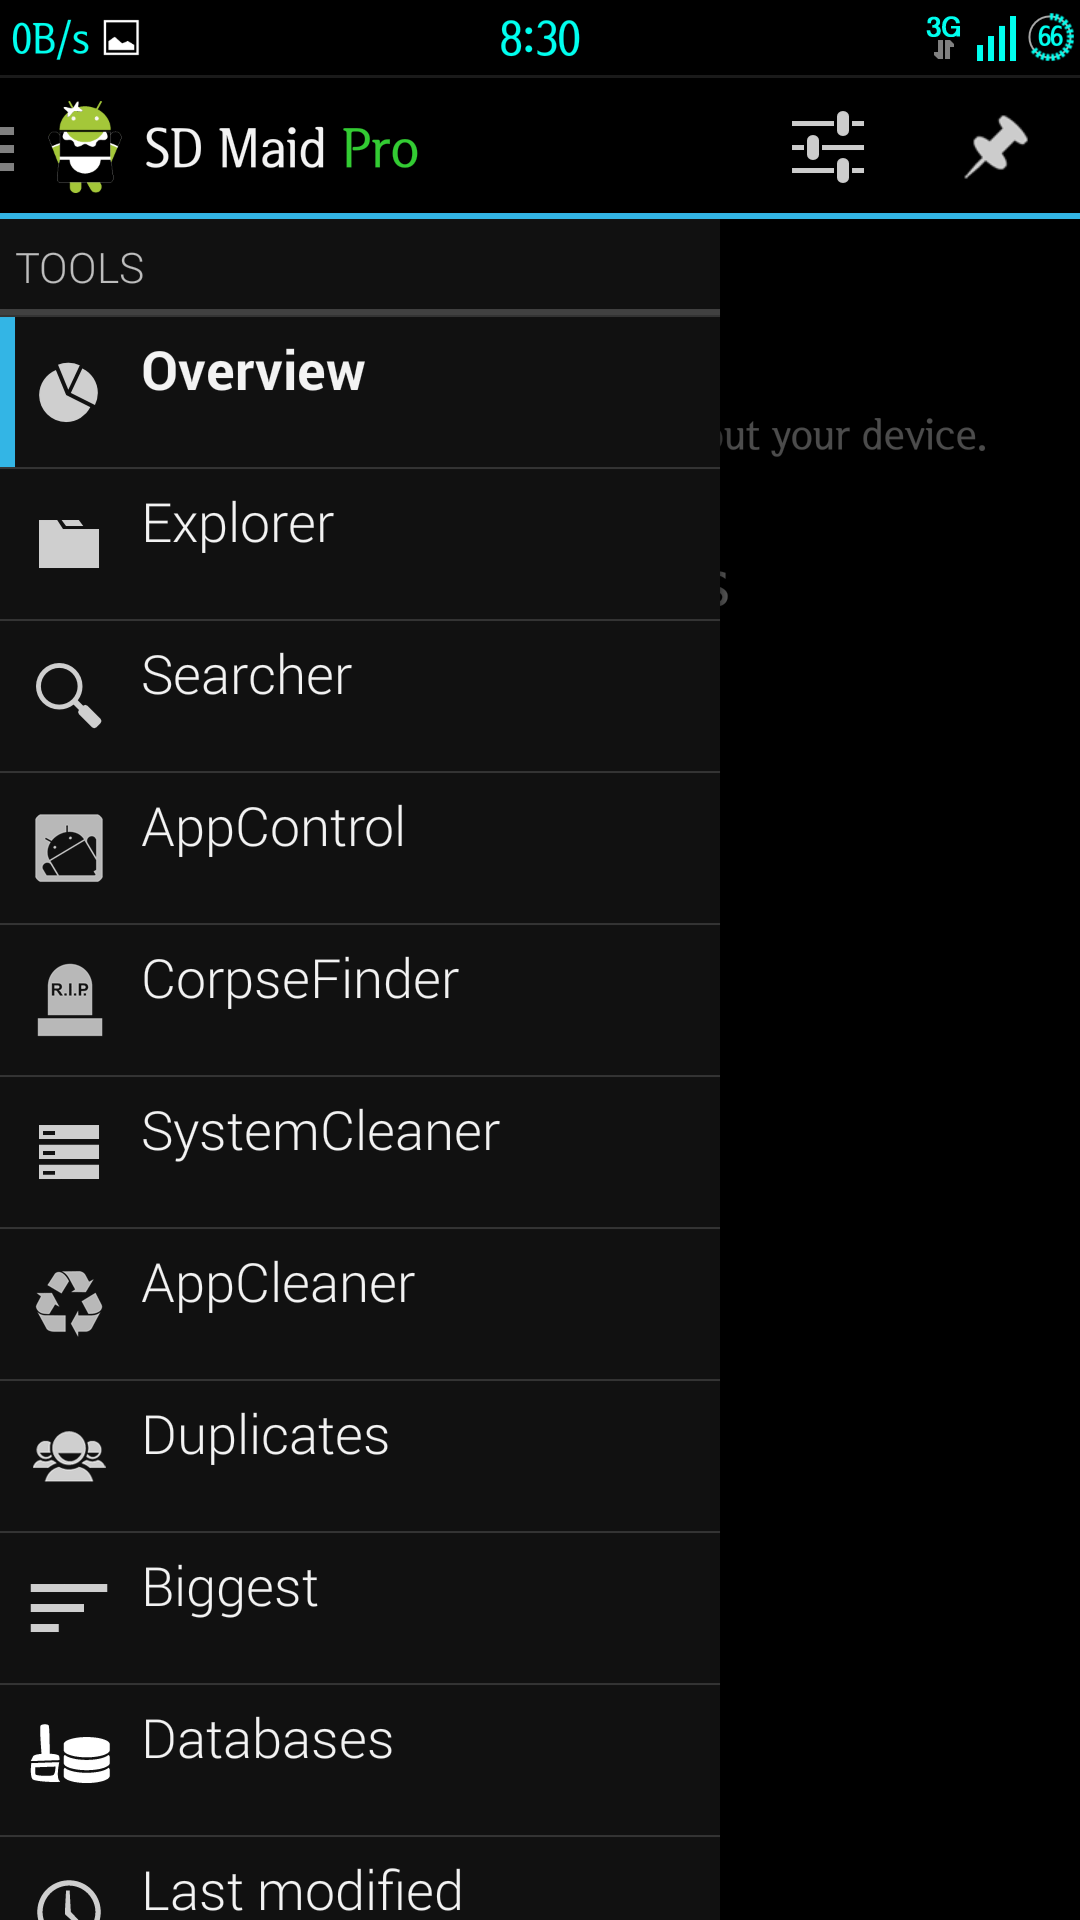Tap the SD Maid android logo
The height and width of the screenshot is (1920, 1080).
(x=85, y=147)
